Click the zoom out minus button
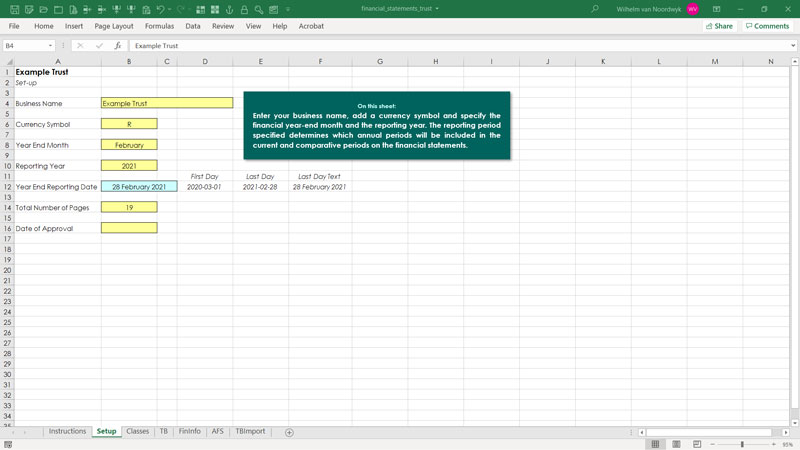This screenshot has height=450, width=800. (x=713, y=444)
